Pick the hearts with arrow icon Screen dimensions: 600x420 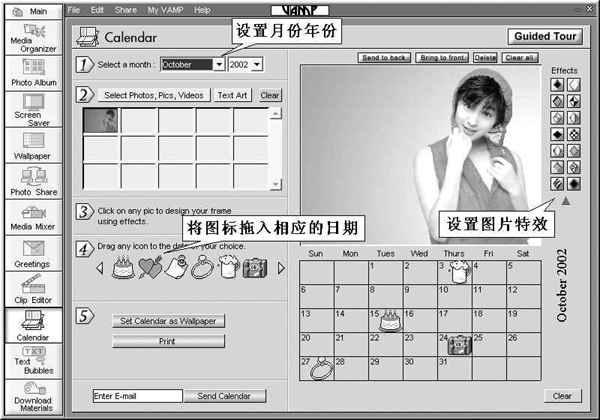tap(150, 267)
